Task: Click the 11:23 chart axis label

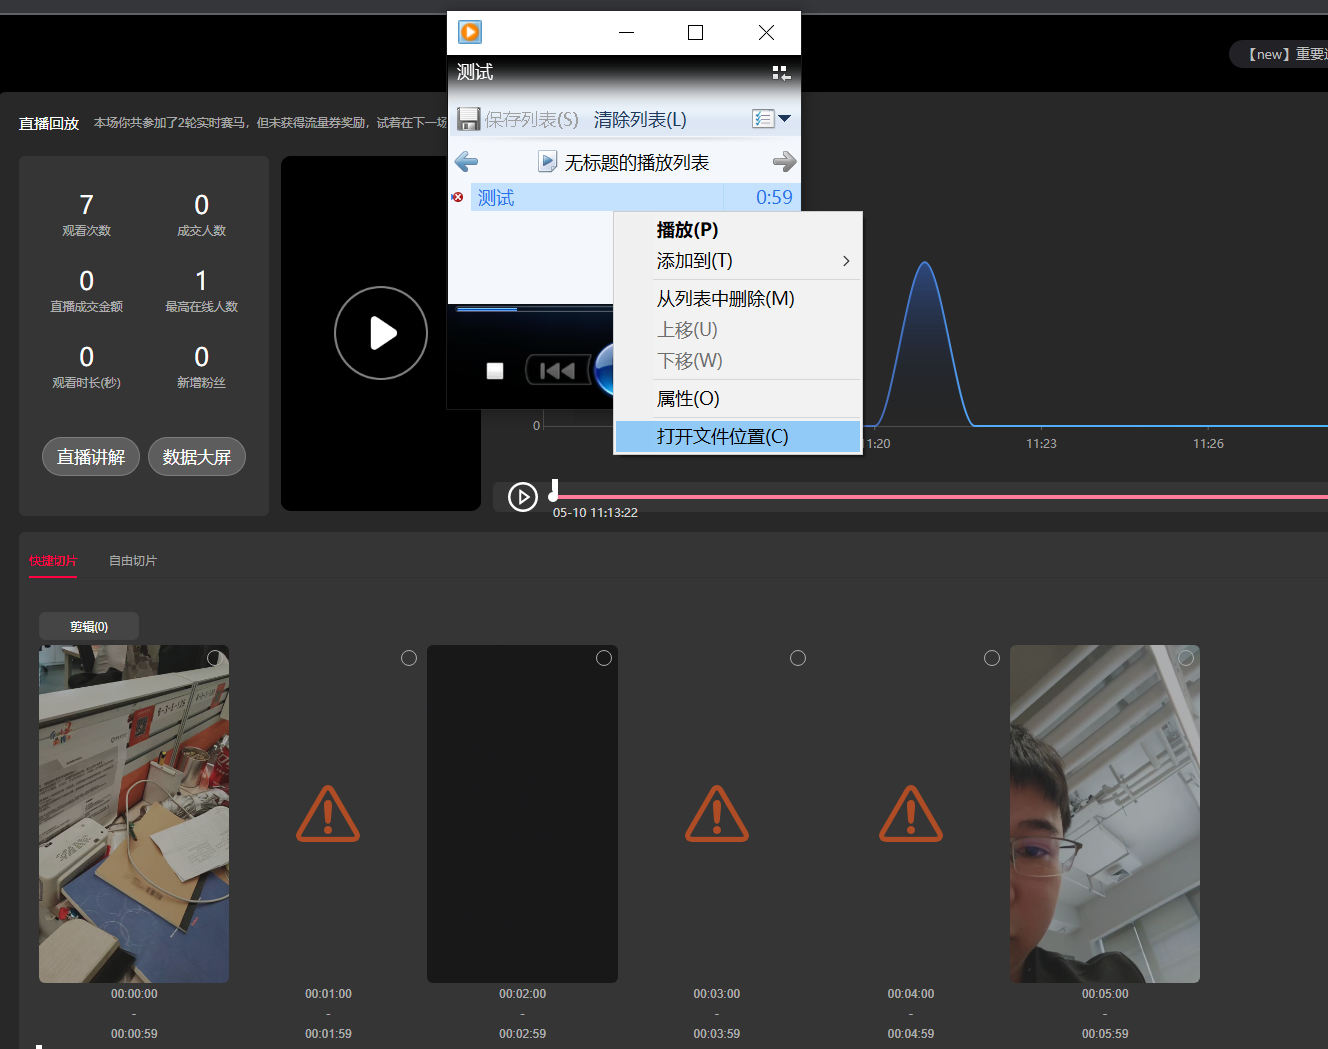Action: pyautogui.click(x=1041, y=443)
